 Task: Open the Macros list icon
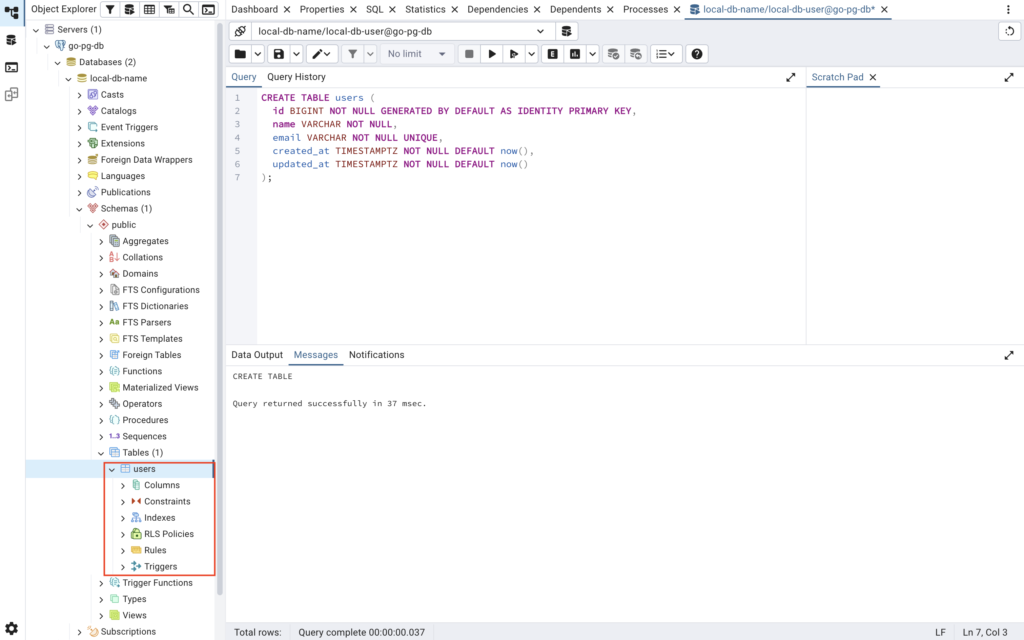(665, 54)
